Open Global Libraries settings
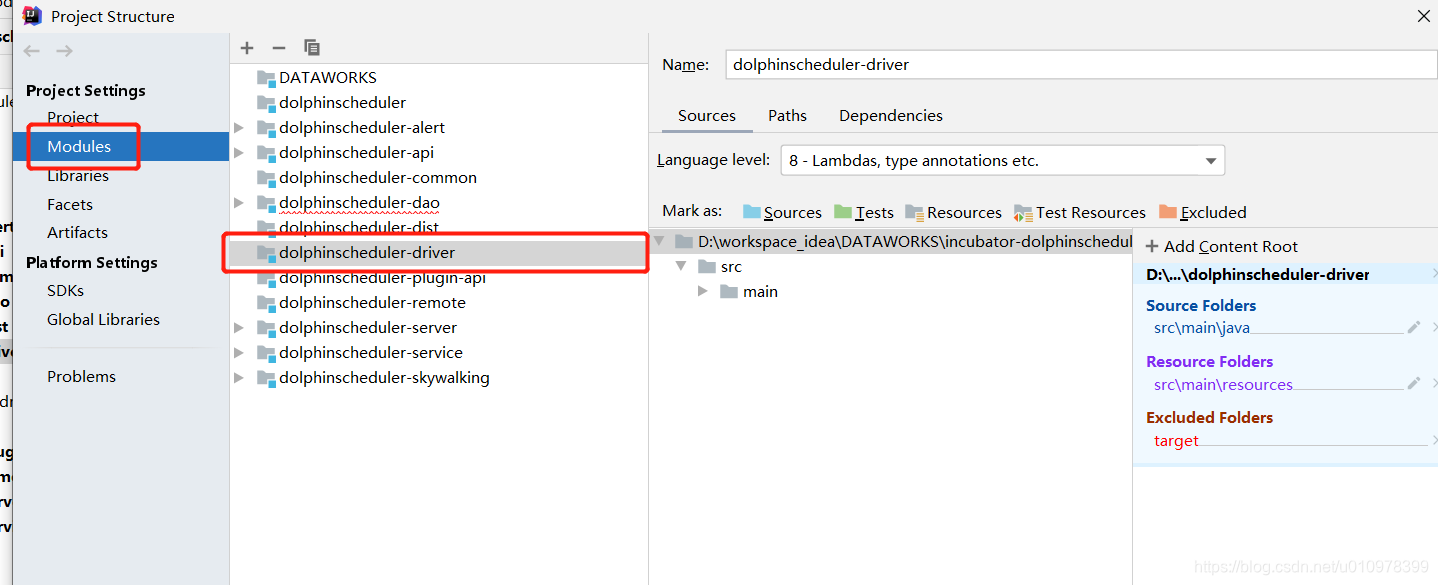 point(103,320)
